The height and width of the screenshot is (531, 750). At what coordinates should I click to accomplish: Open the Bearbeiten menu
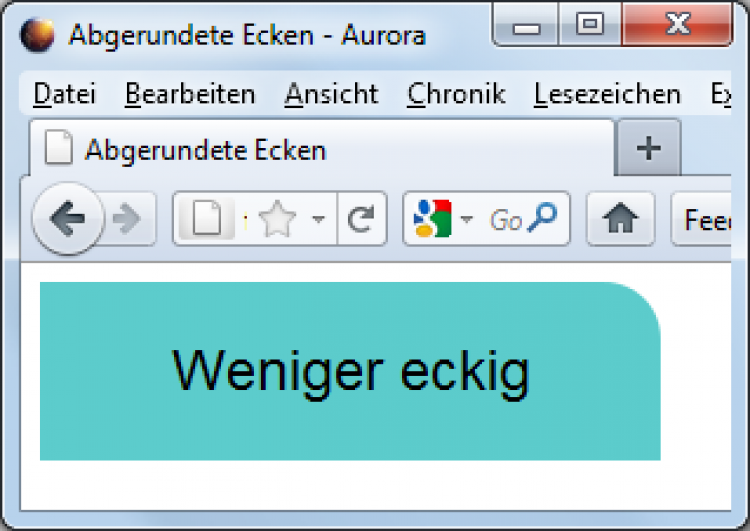pos(190,95)
